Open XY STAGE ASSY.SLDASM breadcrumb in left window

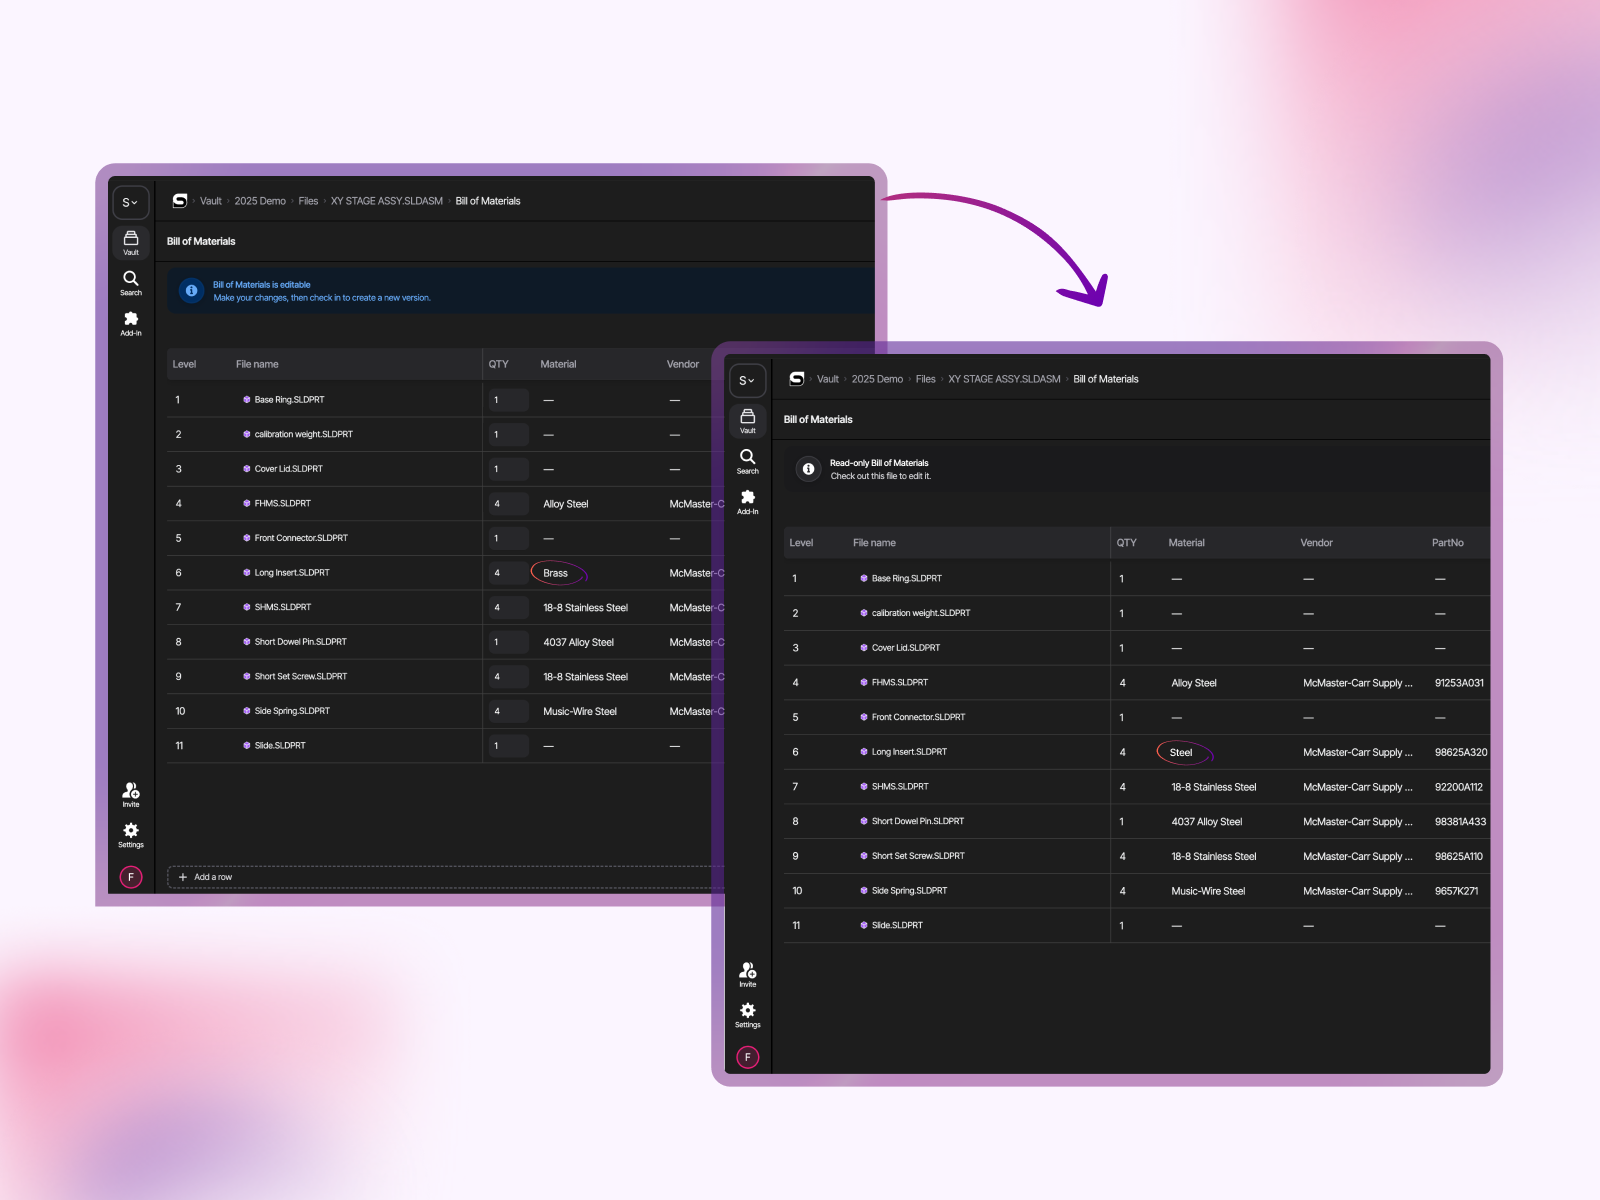tap(387, 201)
